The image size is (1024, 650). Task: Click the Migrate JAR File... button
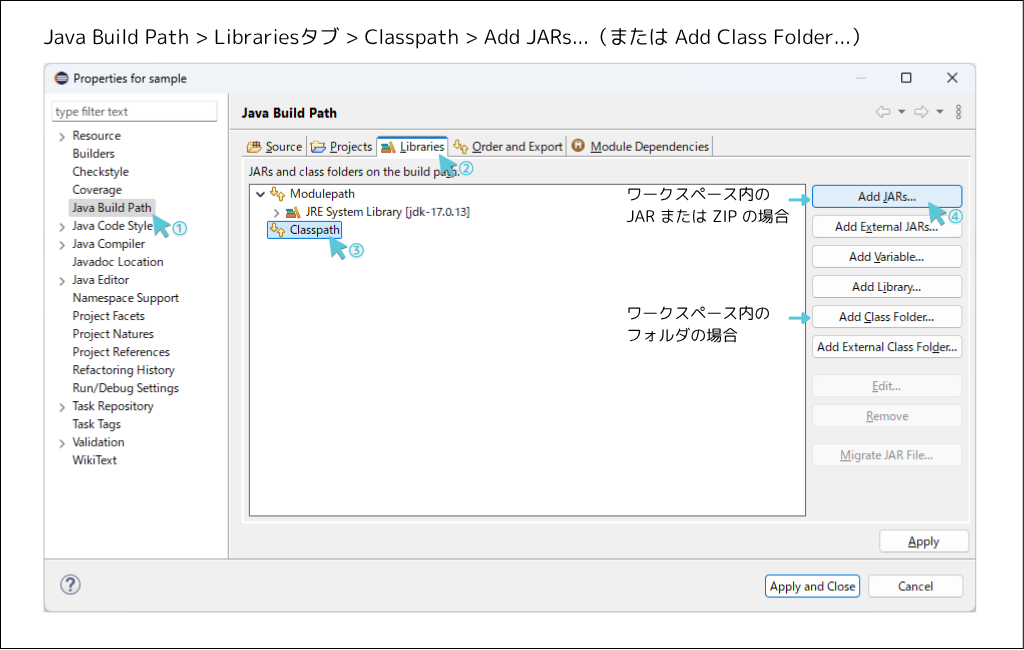point(887,455)
